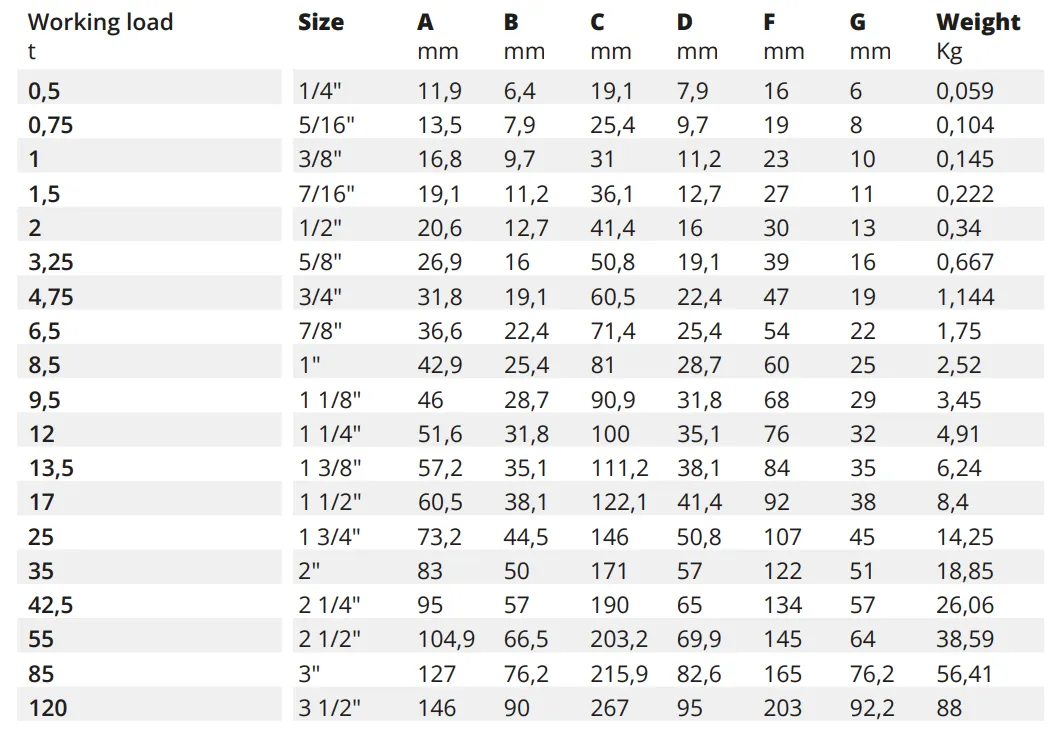Select the A column header

point(426,22)
